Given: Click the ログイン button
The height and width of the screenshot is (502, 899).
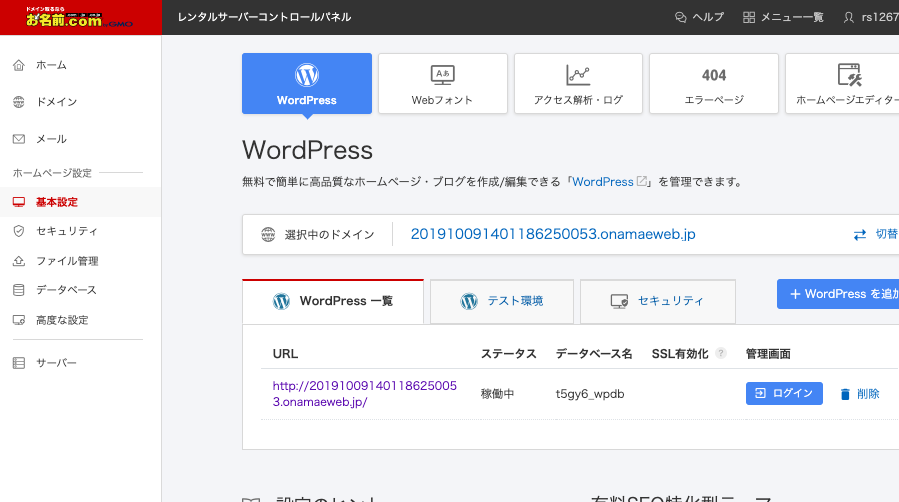Looking at the screenshot, I should click(x=784, y=393).
